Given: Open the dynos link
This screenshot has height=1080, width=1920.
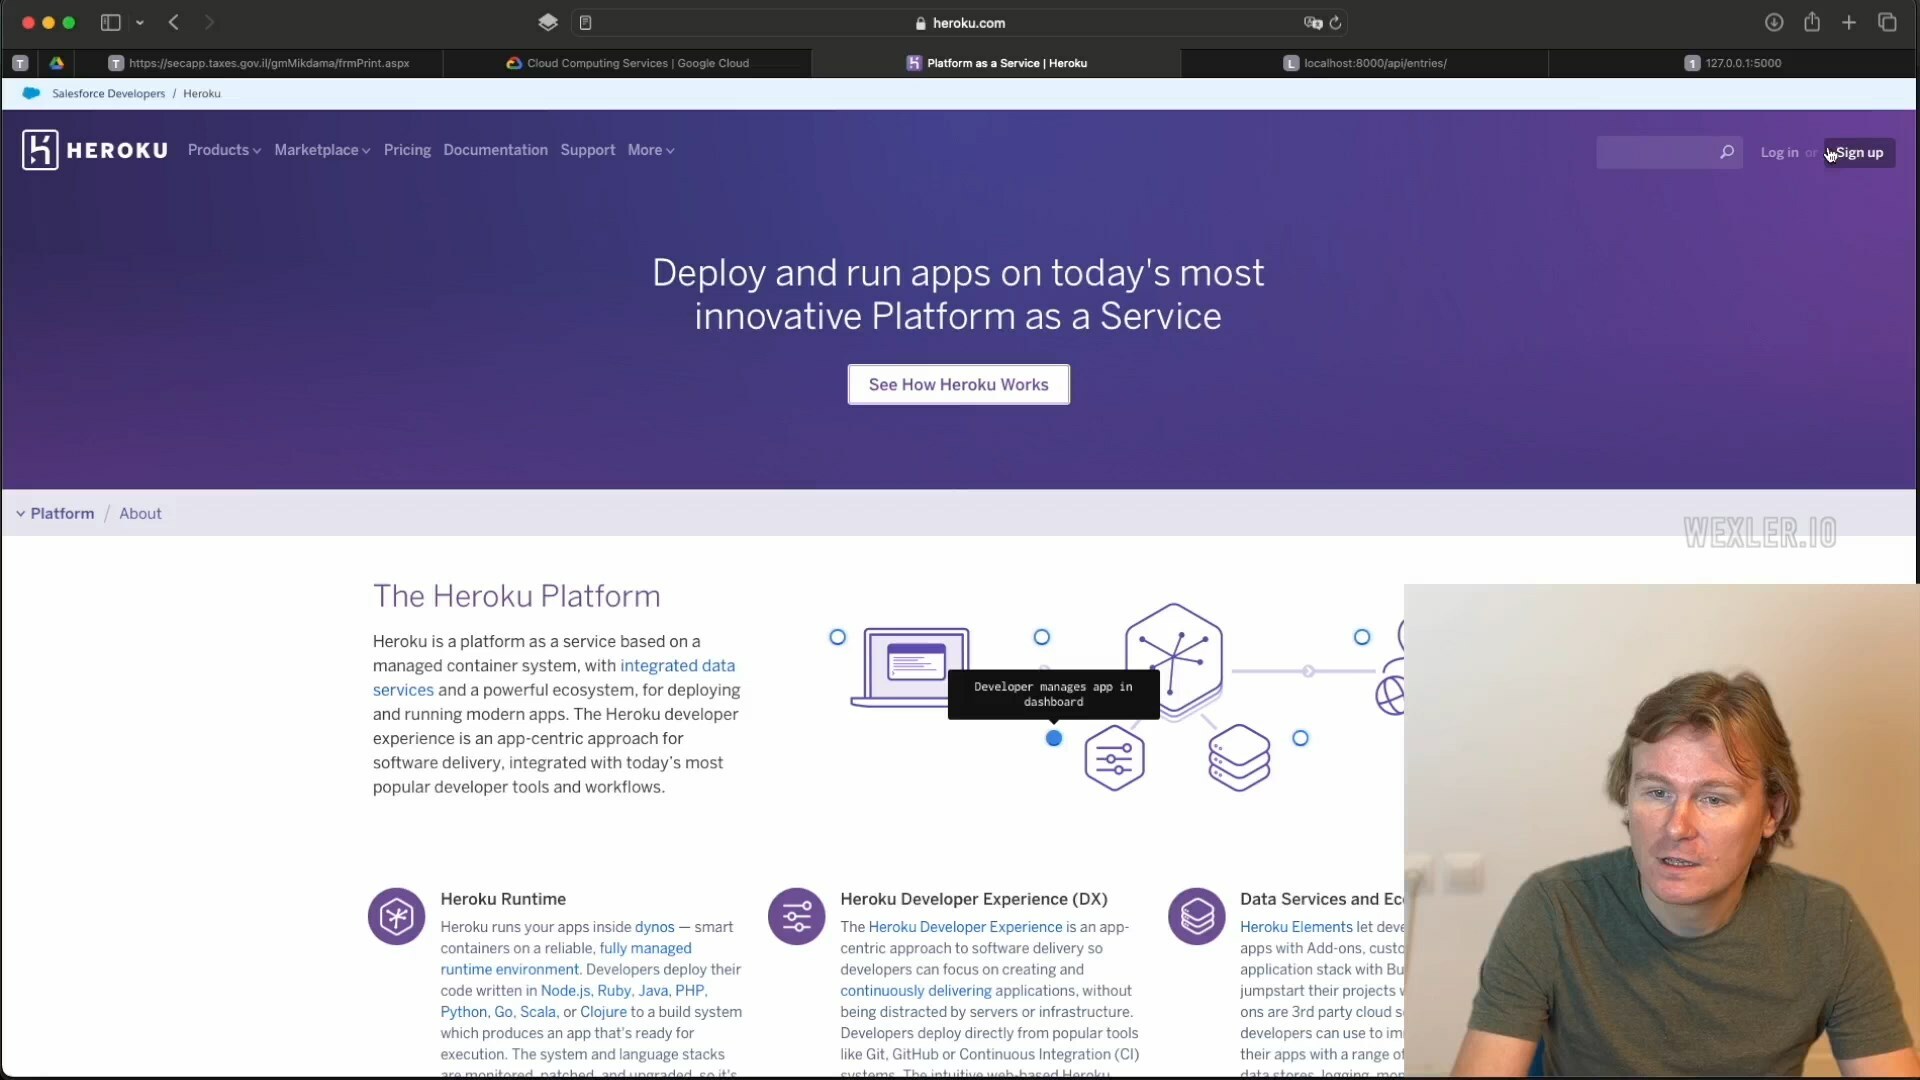Looking at the screenshot, I should [654, 927].
